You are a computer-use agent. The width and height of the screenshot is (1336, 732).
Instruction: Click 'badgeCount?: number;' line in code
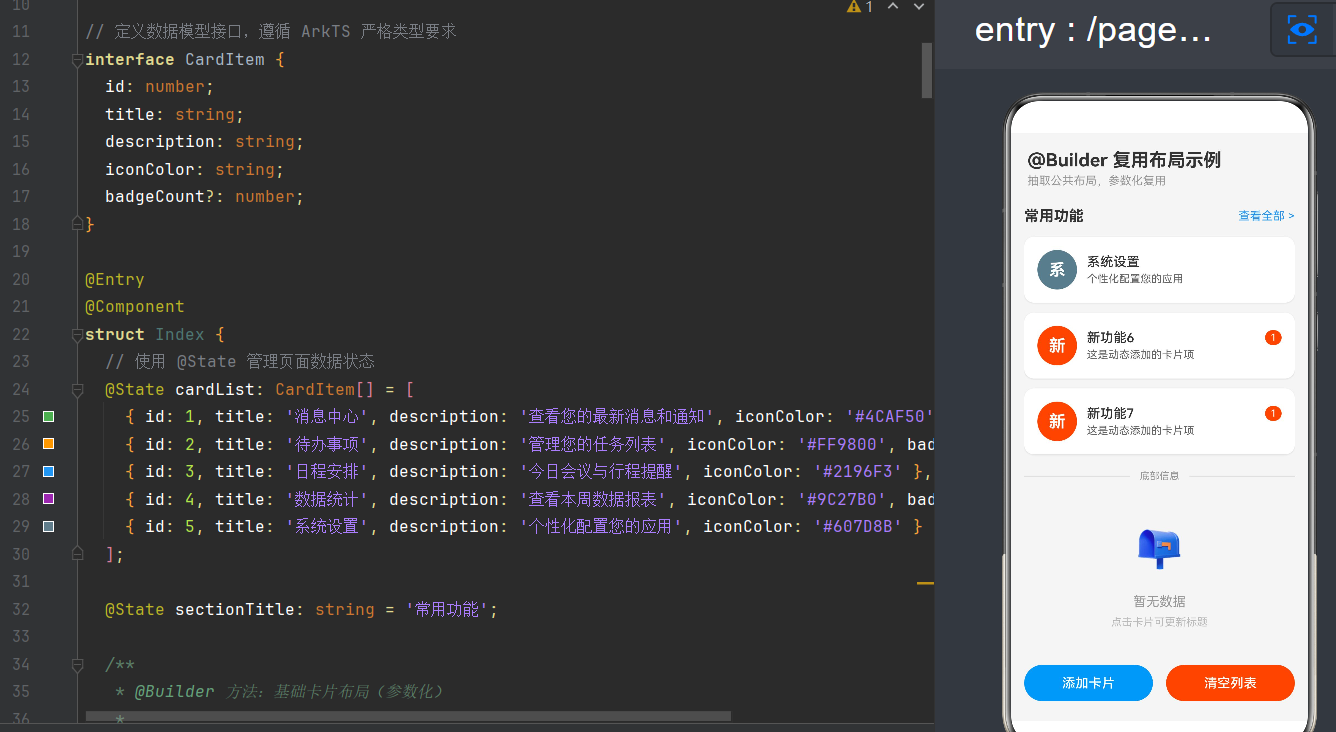point(204,197)
